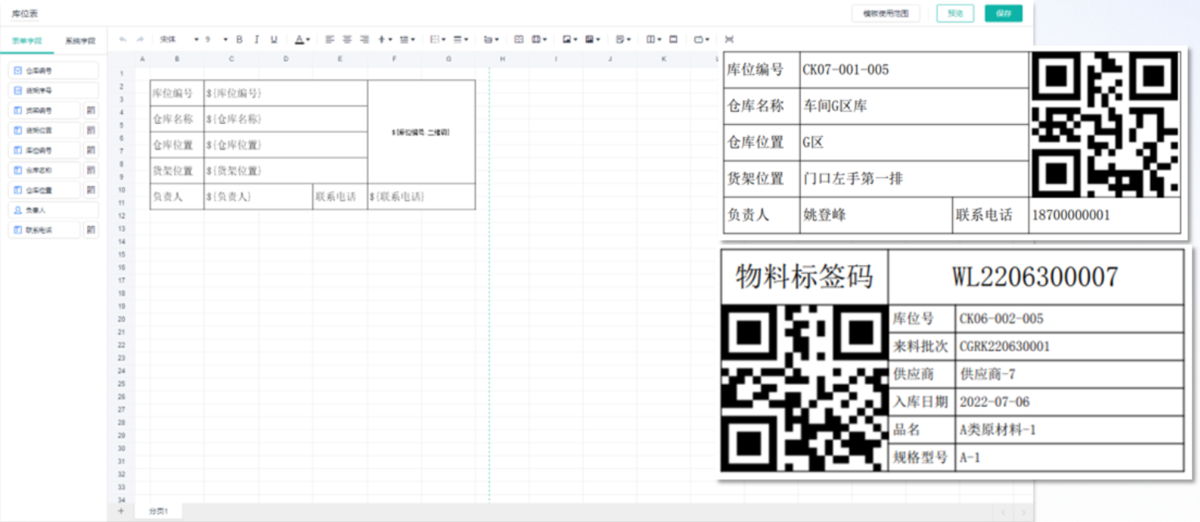Click the green 保存 save button
The image size is (1200, 522).
[x=1003, y=13]
